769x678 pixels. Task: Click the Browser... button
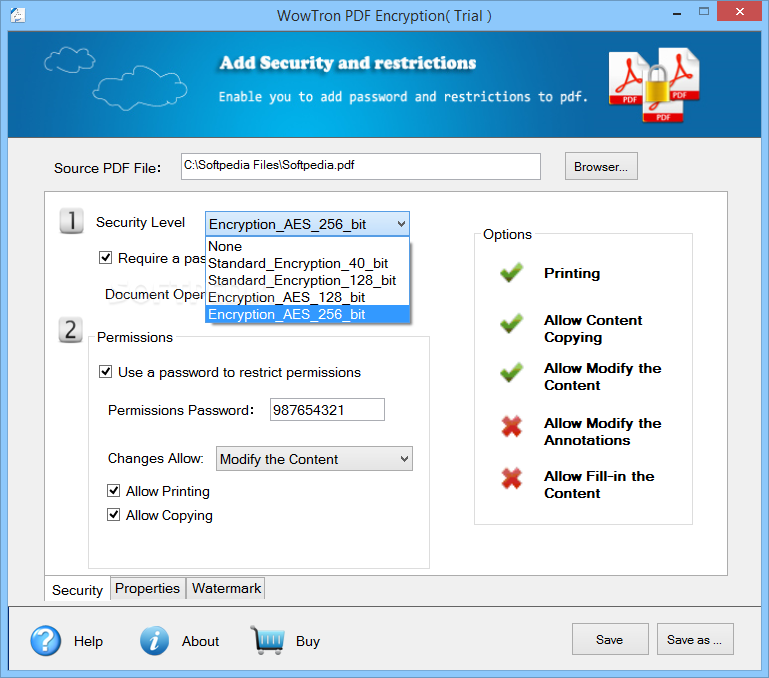click(x=601, y=167)
